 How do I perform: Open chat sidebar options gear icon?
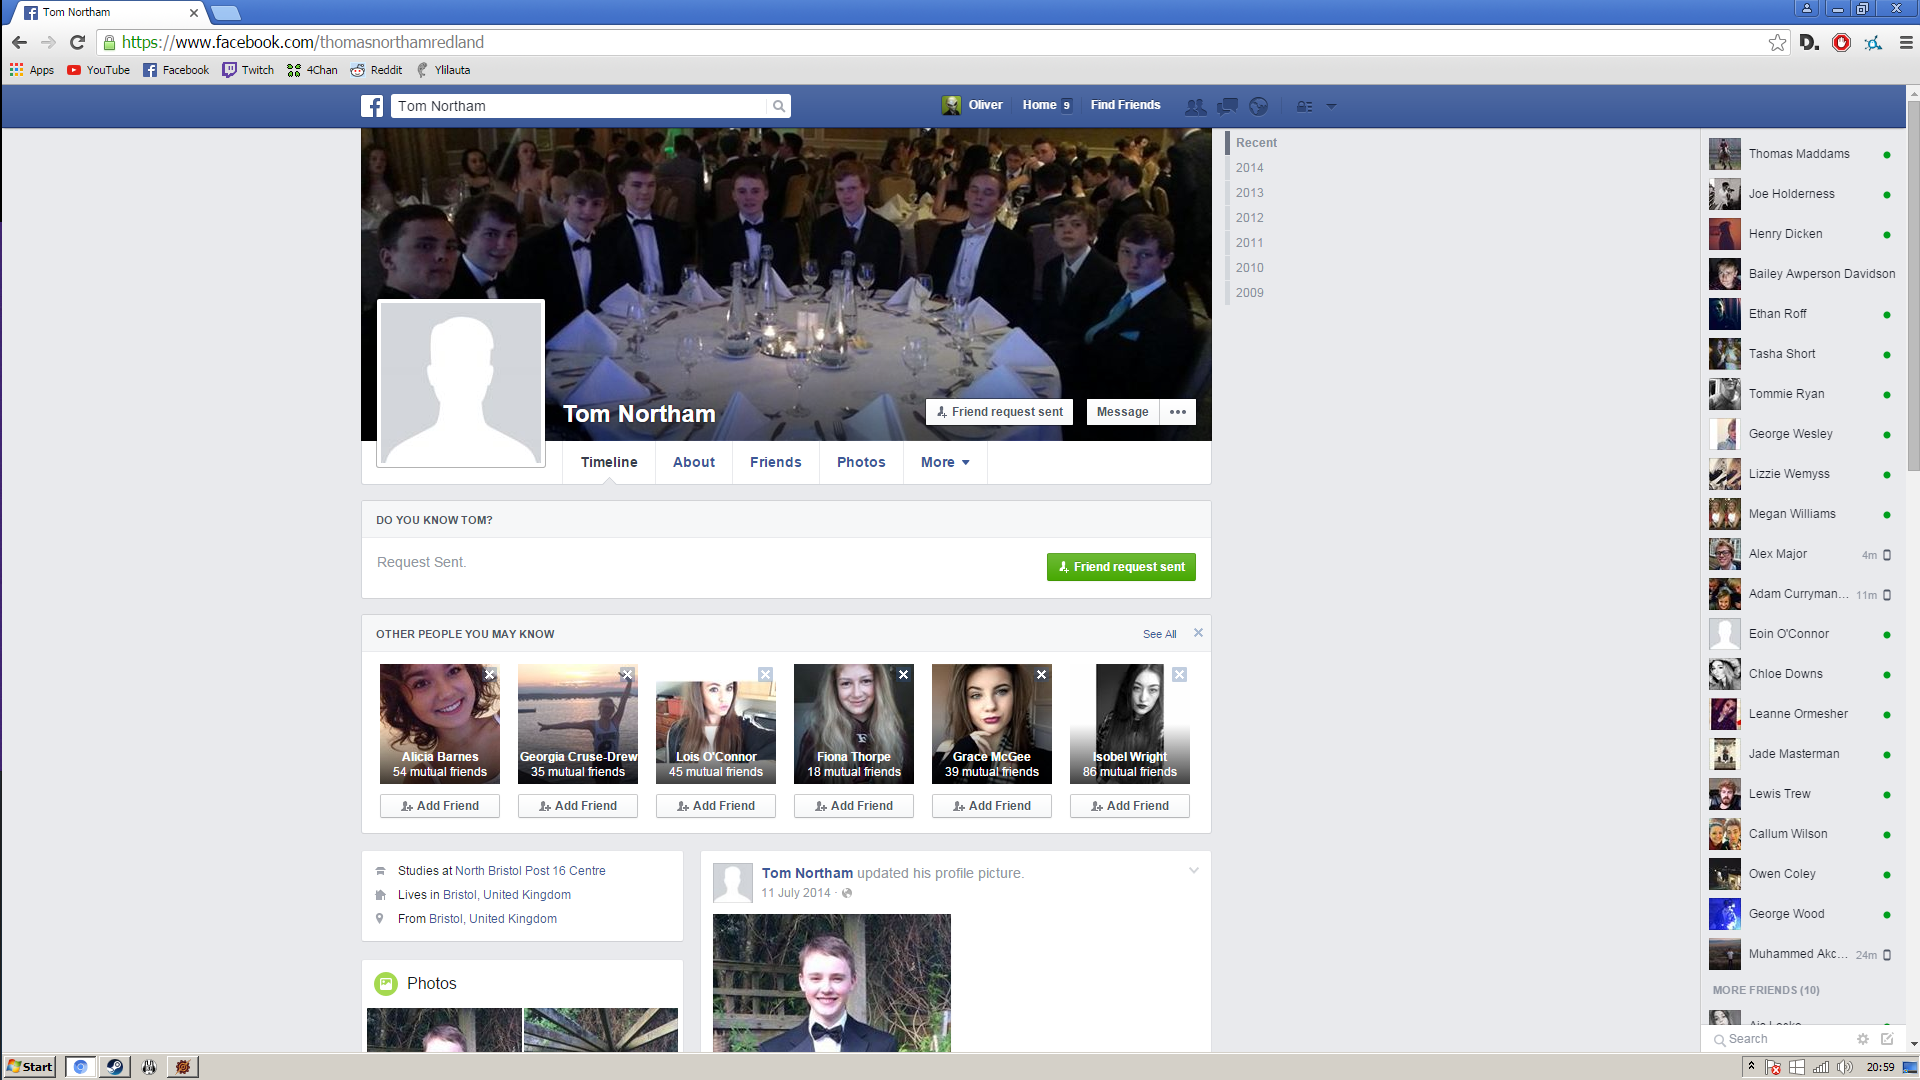coord(1862,1039)
